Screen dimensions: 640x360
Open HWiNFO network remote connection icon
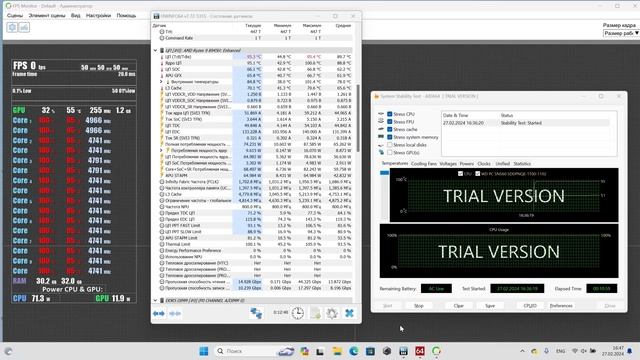coord(256,313)
